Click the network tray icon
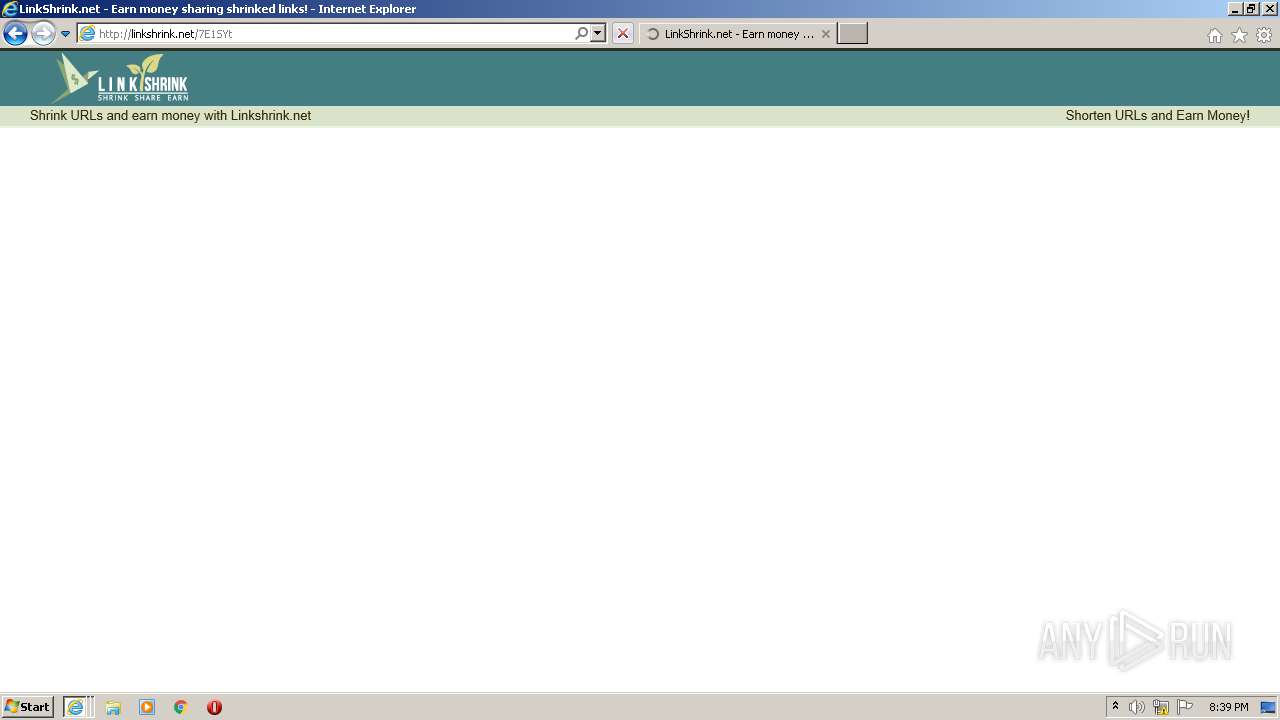Viewport: 1280px width, 720px height. click(x=1161, y=707)
